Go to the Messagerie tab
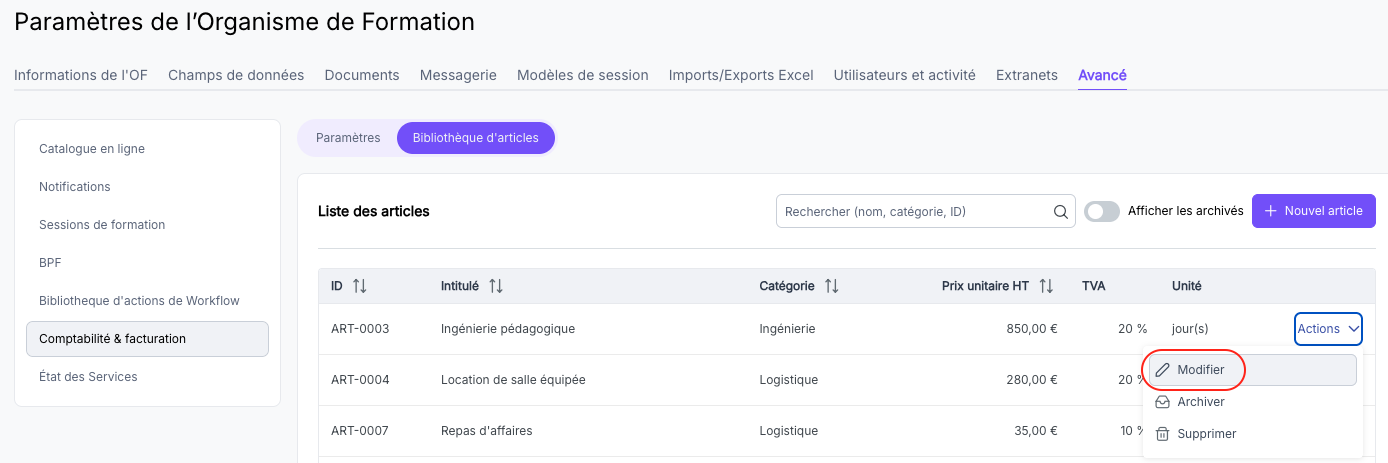The image size is (1388, 463). coord(458,75)
